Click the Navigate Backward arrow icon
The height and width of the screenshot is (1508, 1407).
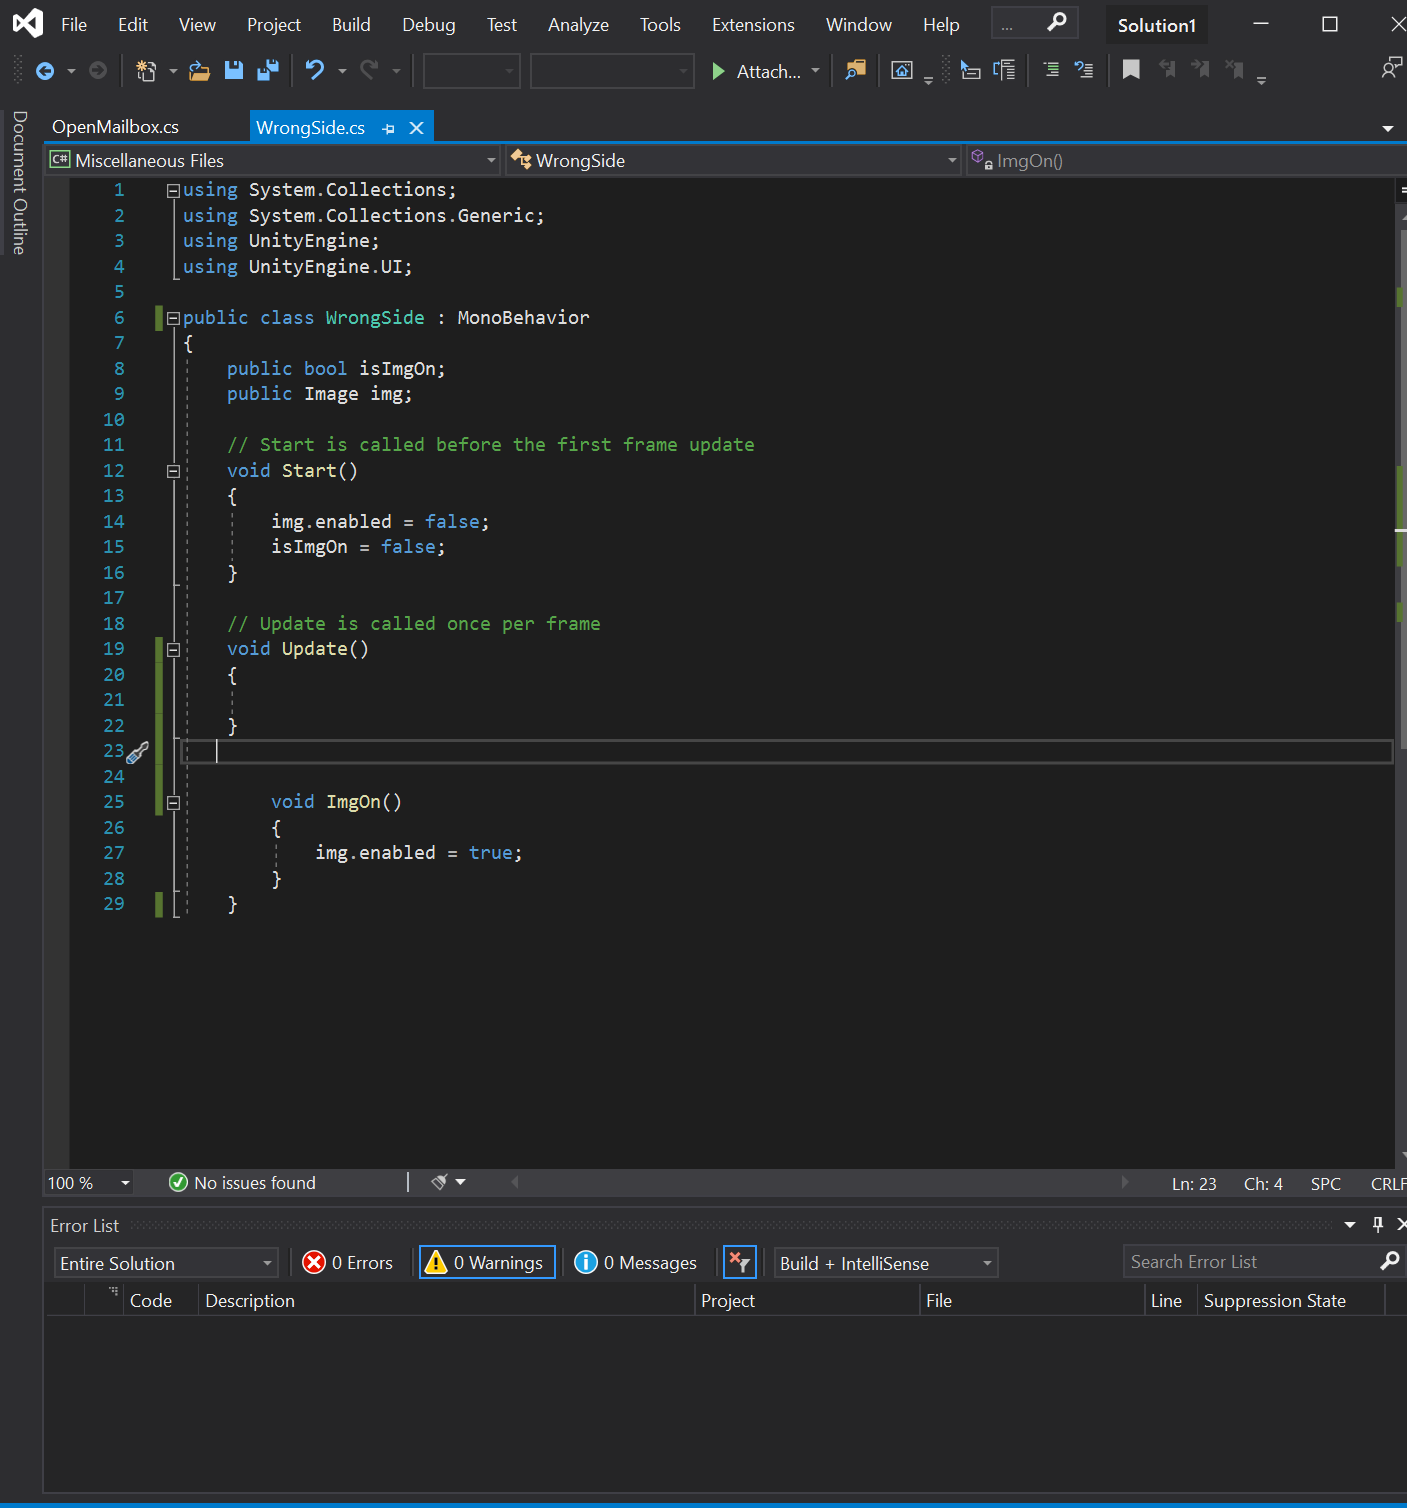45,70
